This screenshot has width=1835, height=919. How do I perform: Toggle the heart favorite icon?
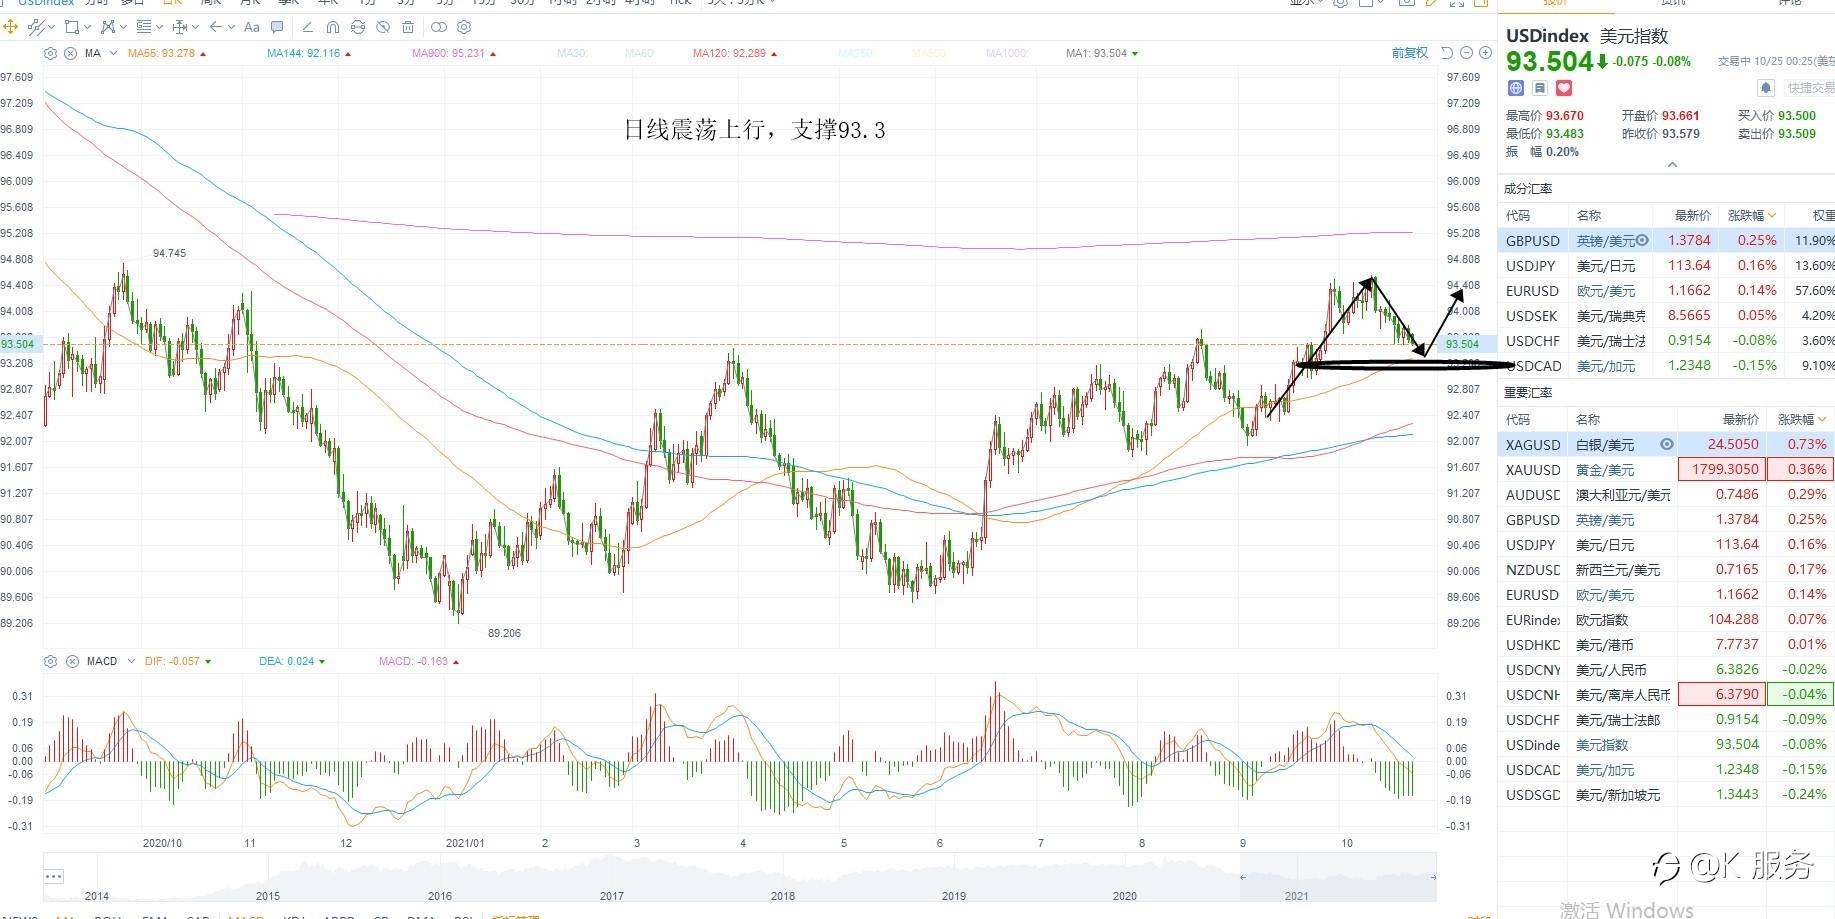(1564, 88)
